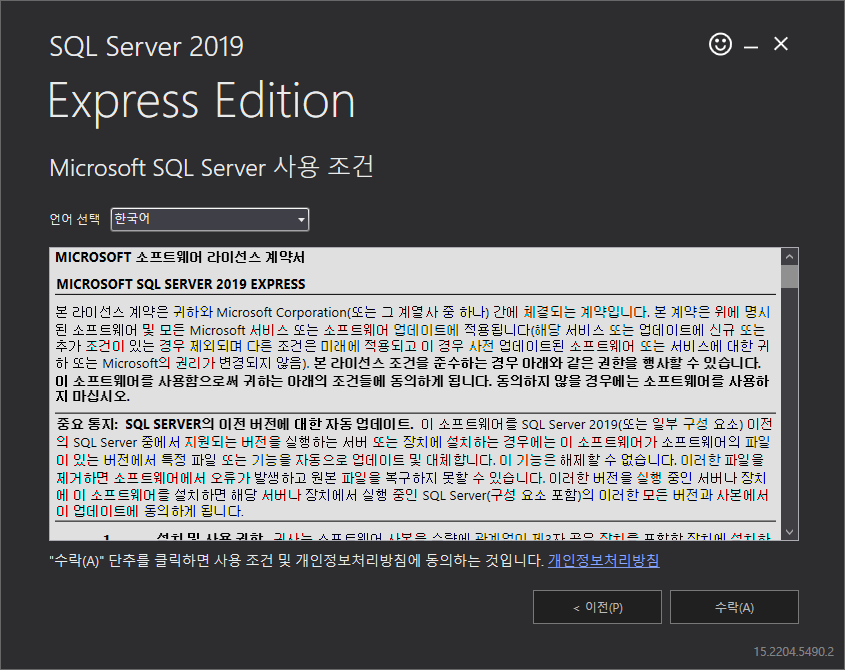Screen dimensions: 845x670
Task: Click the license scrollbar down arrow
Action: [x=789, y=532]
